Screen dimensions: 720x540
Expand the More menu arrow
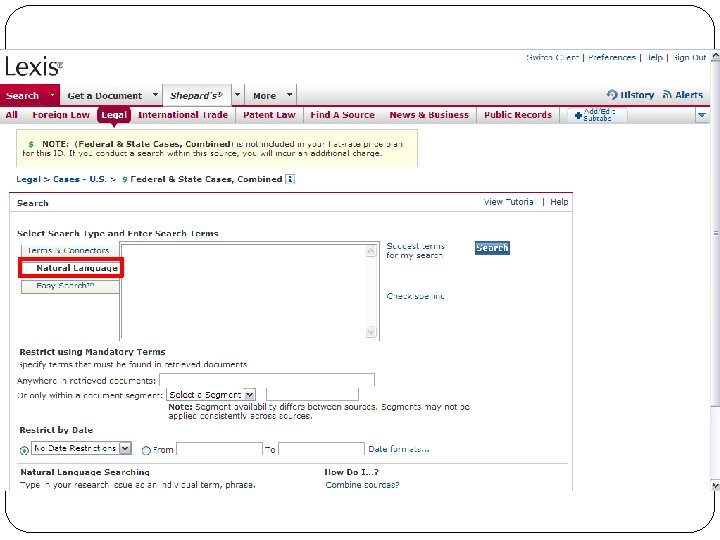pos(289,95)
